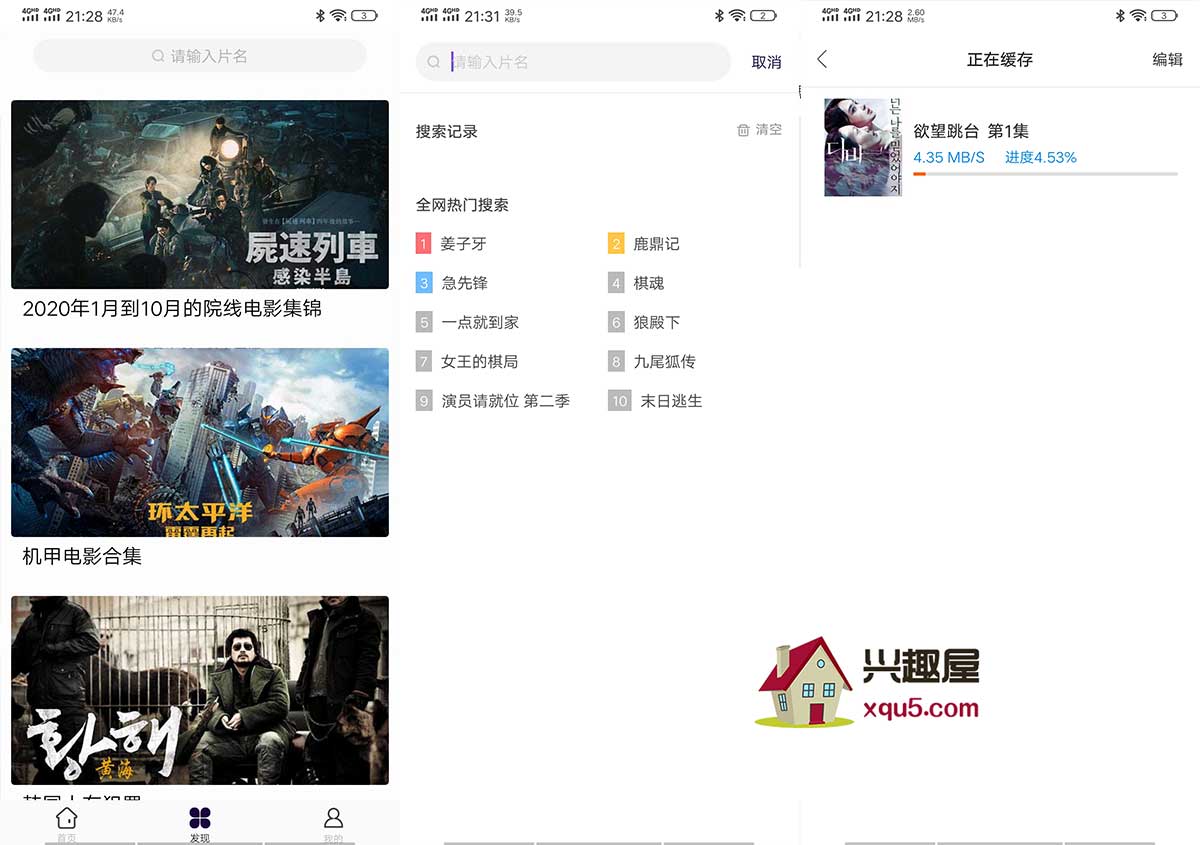Tap the 4.35 MB/S download speed
The width and height of the screenshot is (1200, 845).
[x=949, y=157]
